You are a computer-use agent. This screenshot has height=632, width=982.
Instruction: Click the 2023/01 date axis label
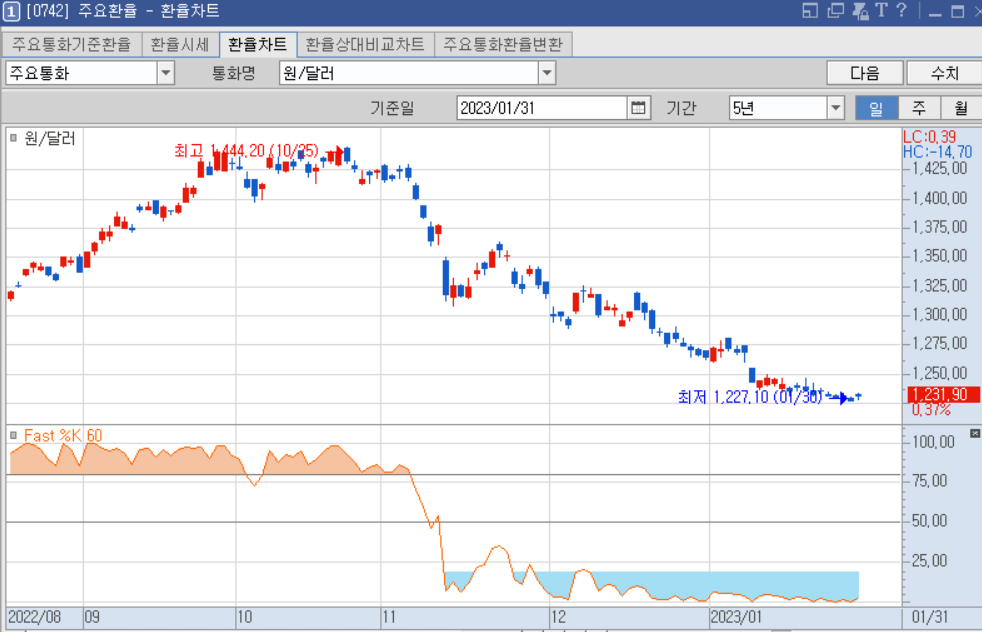(x=736, y=616)
